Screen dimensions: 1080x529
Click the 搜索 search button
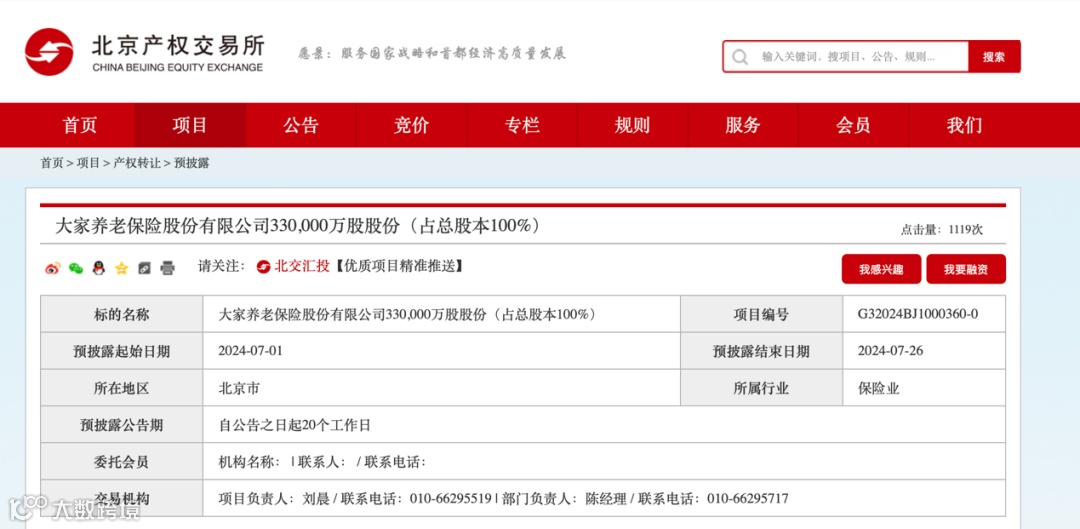coord(994,57)
